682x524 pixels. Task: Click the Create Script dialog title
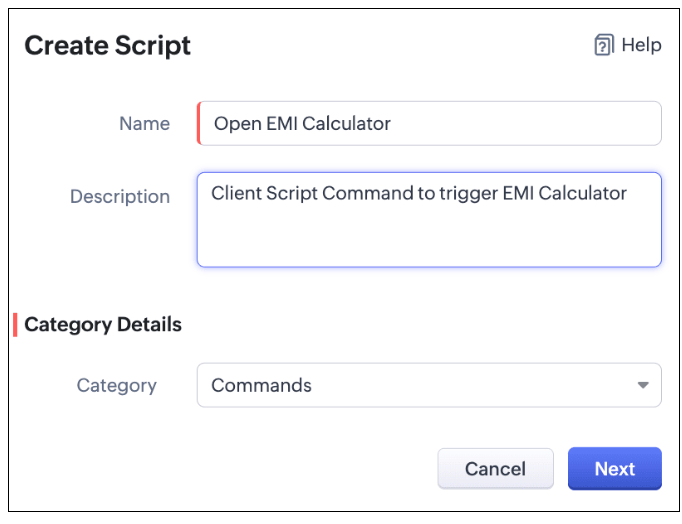point(107,46)
